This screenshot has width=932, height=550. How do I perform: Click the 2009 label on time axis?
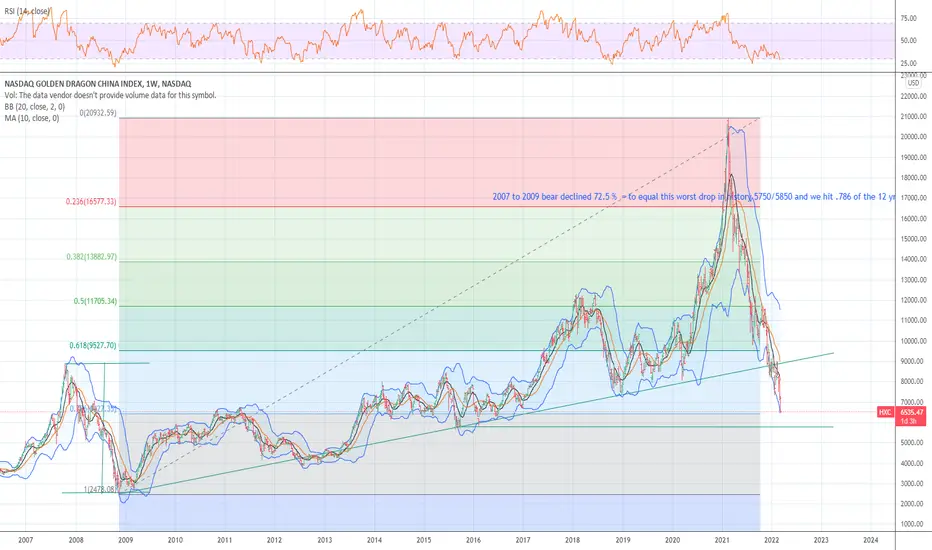[125, 540]
